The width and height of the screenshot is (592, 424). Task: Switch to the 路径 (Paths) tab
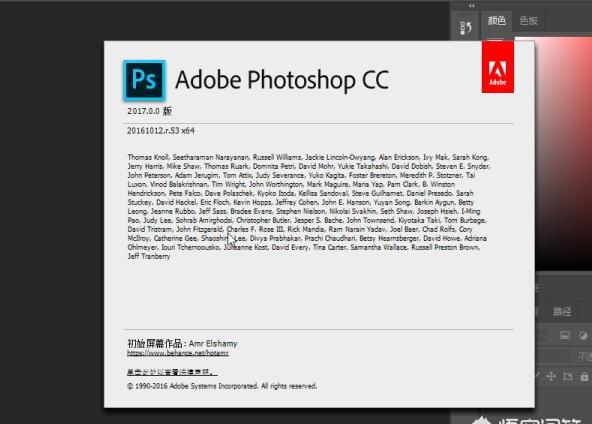coord(562,311)
